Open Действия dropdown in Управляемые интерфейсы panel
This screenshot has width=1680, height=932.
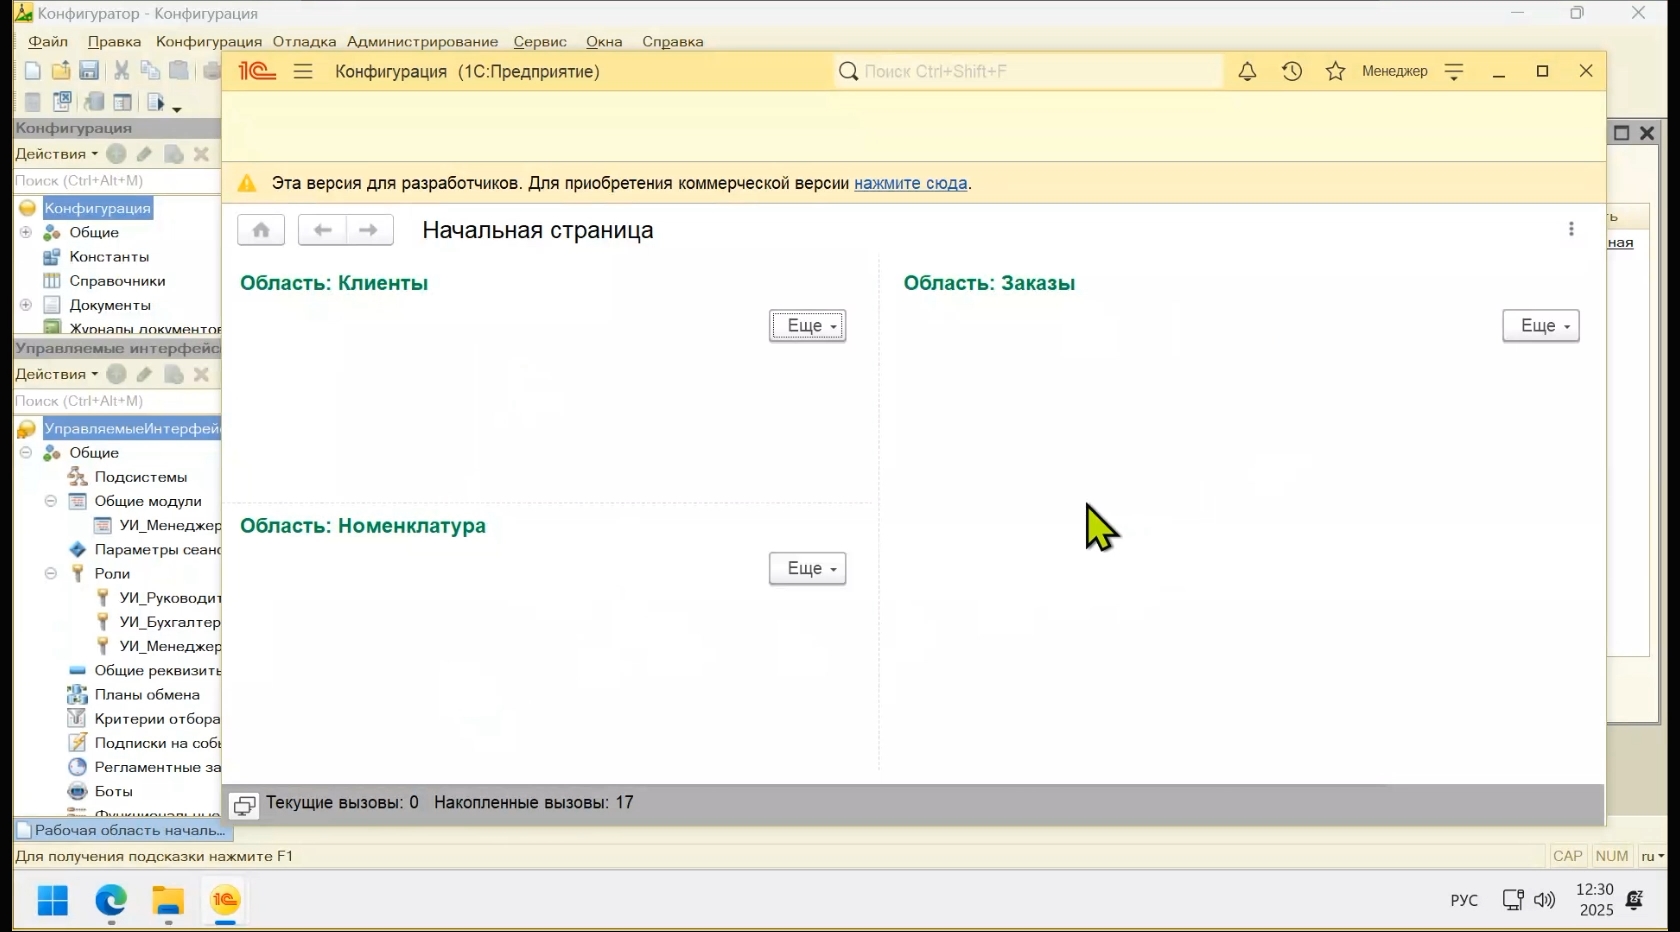[x=56, y=374]
